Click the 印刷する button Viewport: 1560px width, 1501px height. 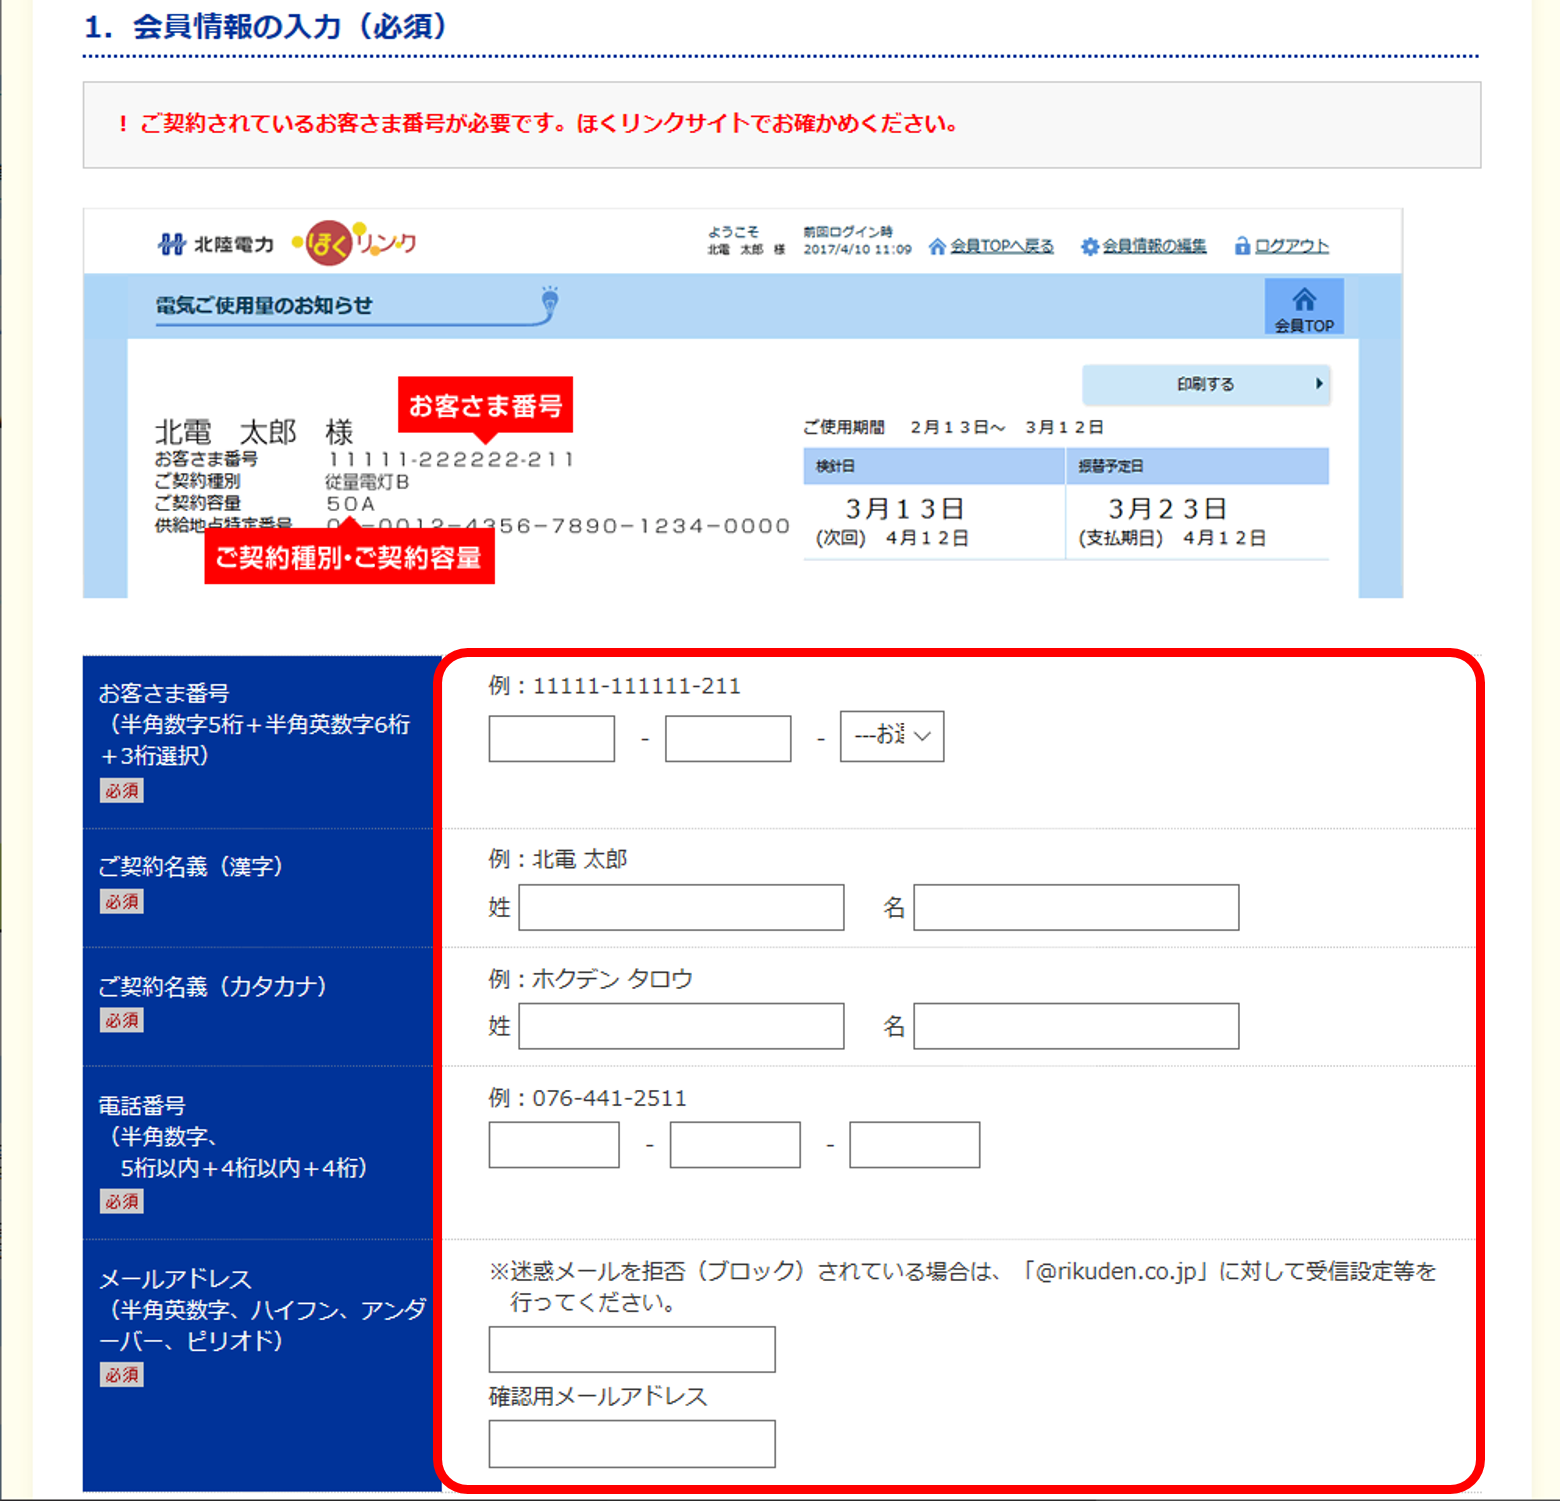tap(1205, 384)
